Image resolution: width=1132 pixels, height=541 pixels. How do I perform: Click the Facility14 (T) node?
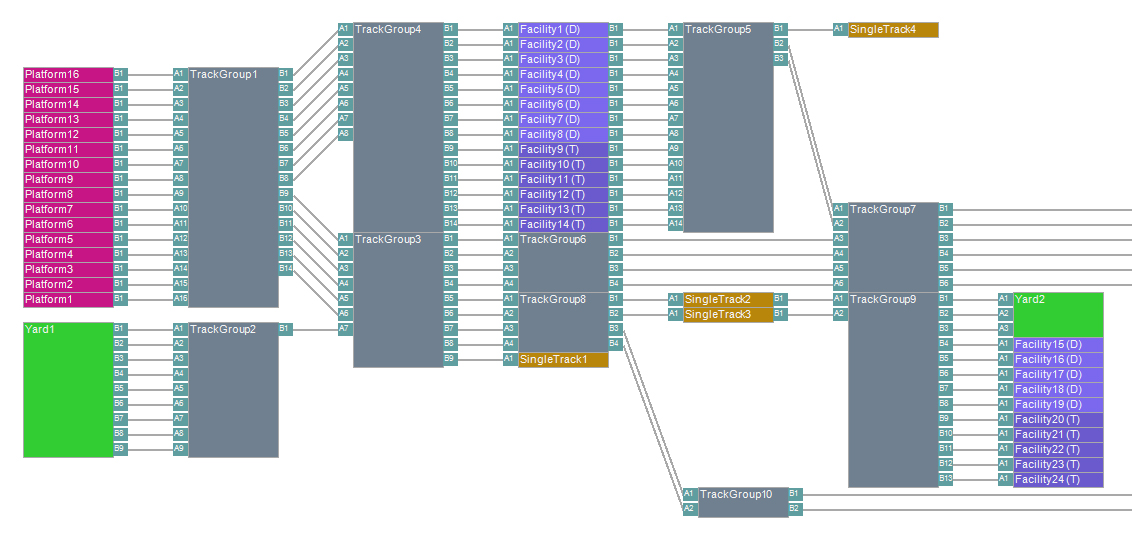tap(563, 225)
